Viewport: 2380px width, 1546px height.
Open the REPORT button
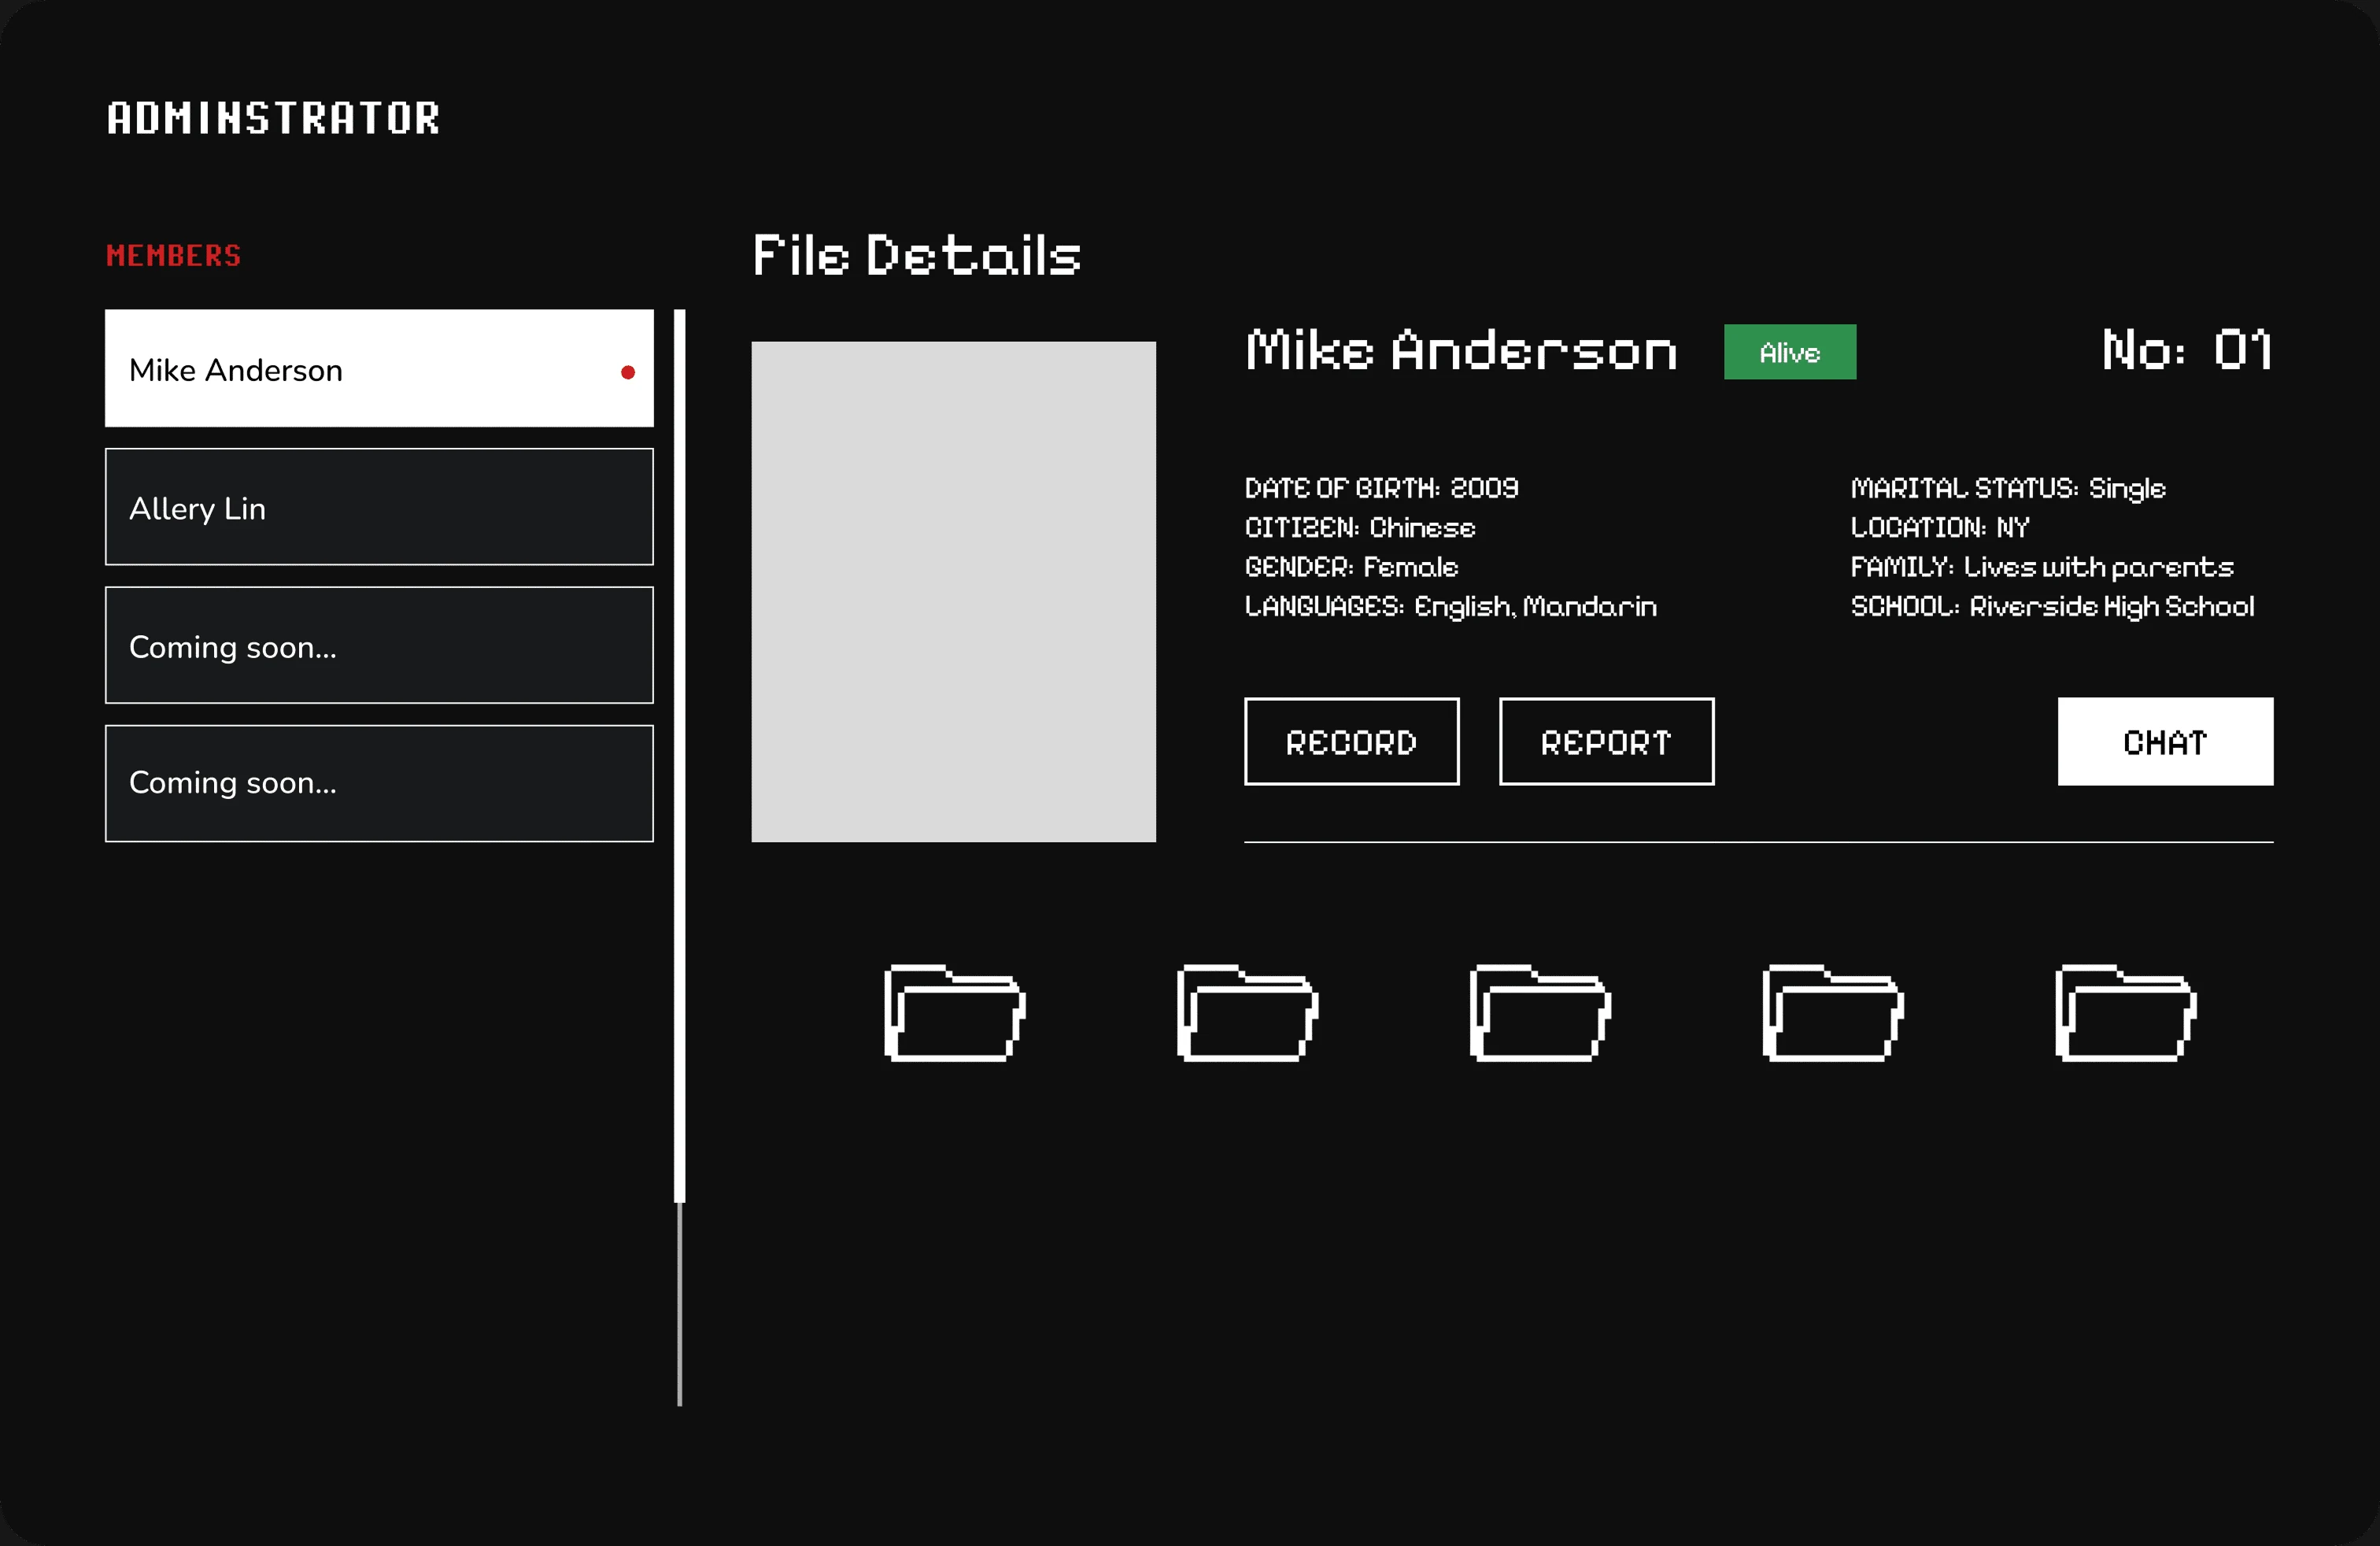pos(1607,741)
